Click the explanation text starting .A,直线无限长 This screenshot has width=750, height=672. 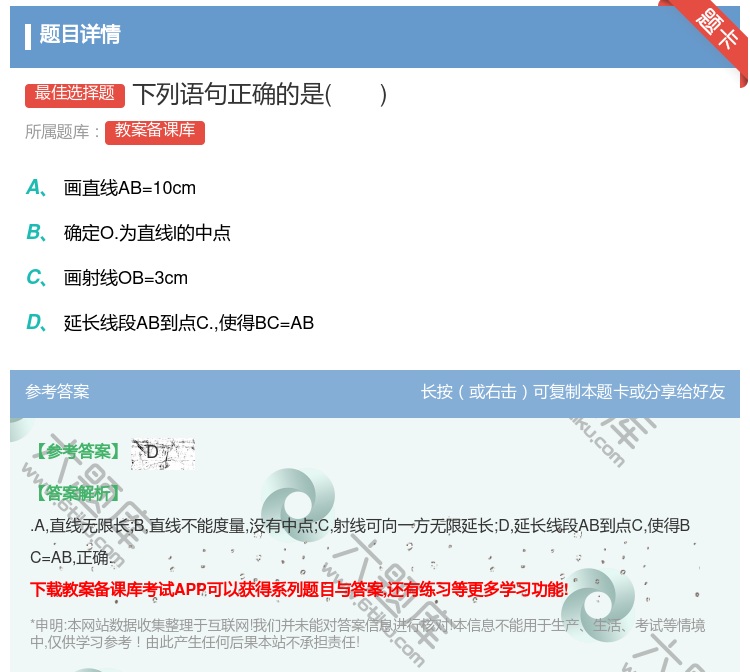tap(360, 526)
